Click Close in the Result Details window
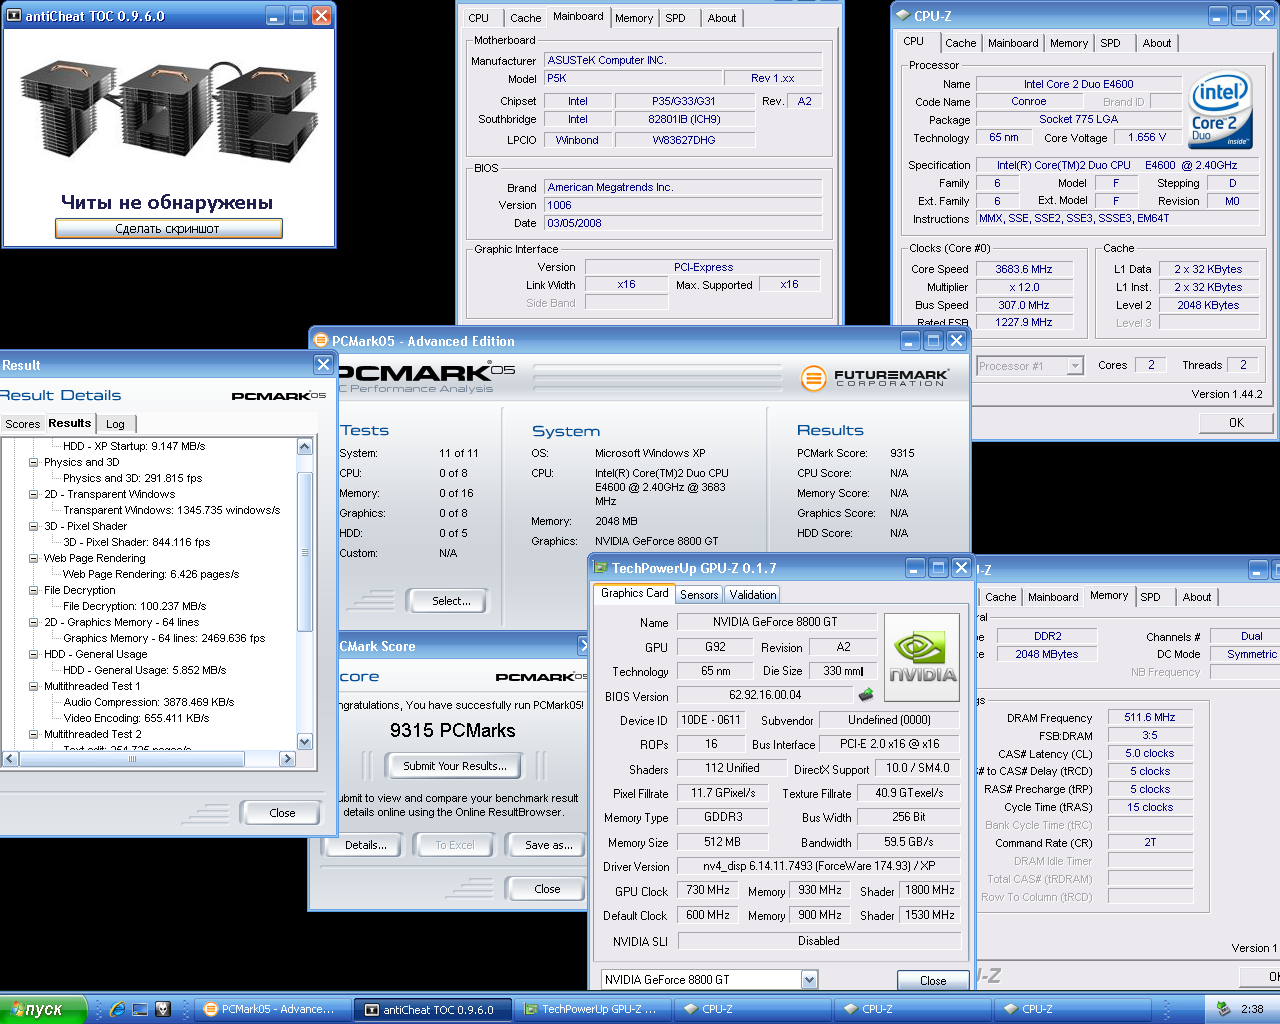 click(282, 813)
